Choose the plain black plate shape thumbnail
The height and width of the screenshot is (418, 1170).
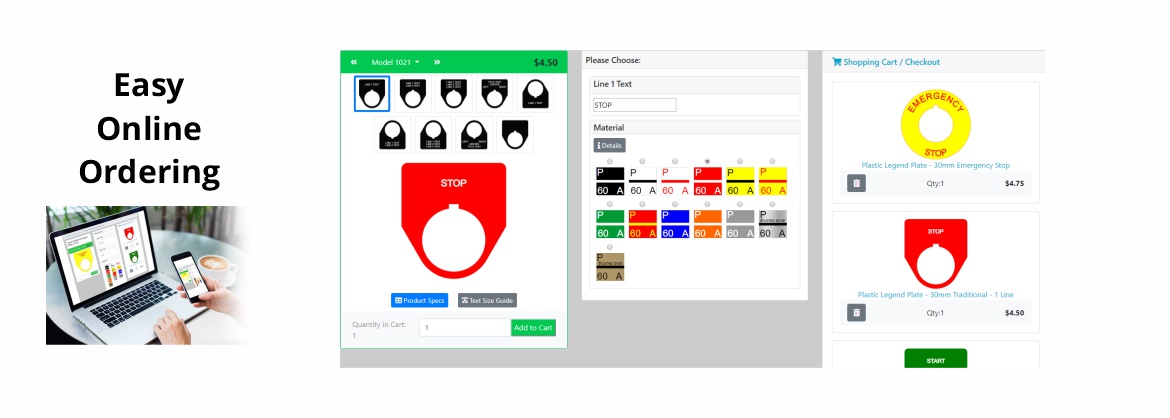(514, 135)
